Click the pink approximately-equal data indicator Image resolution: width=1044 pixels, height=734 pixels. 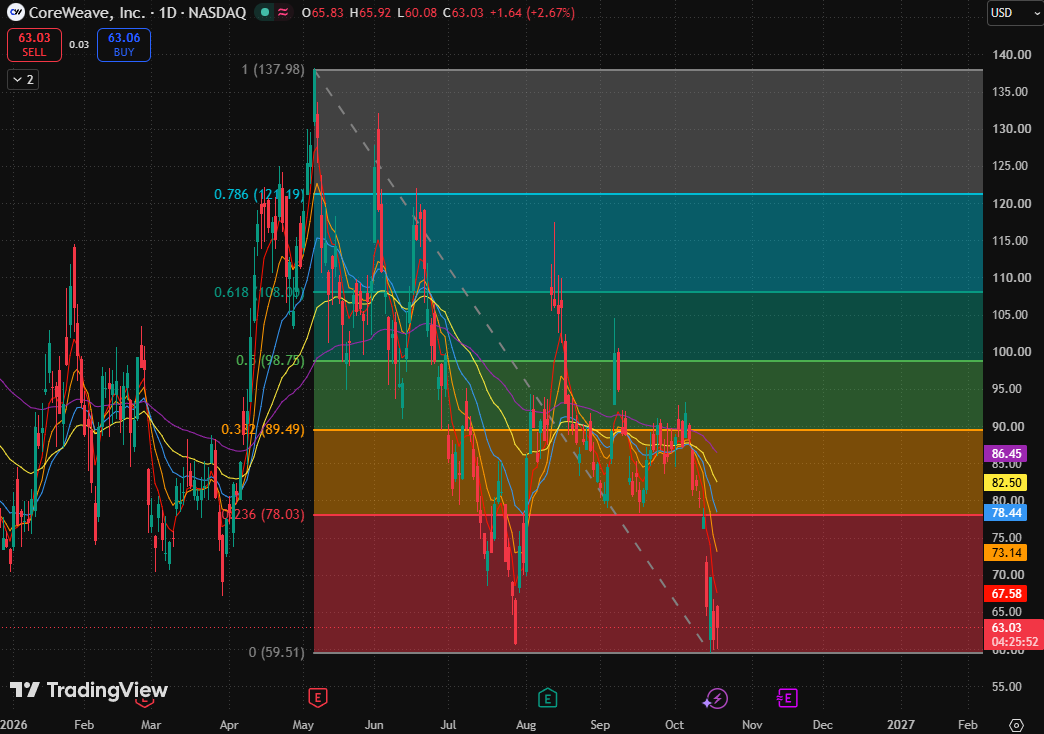point(283,13)
